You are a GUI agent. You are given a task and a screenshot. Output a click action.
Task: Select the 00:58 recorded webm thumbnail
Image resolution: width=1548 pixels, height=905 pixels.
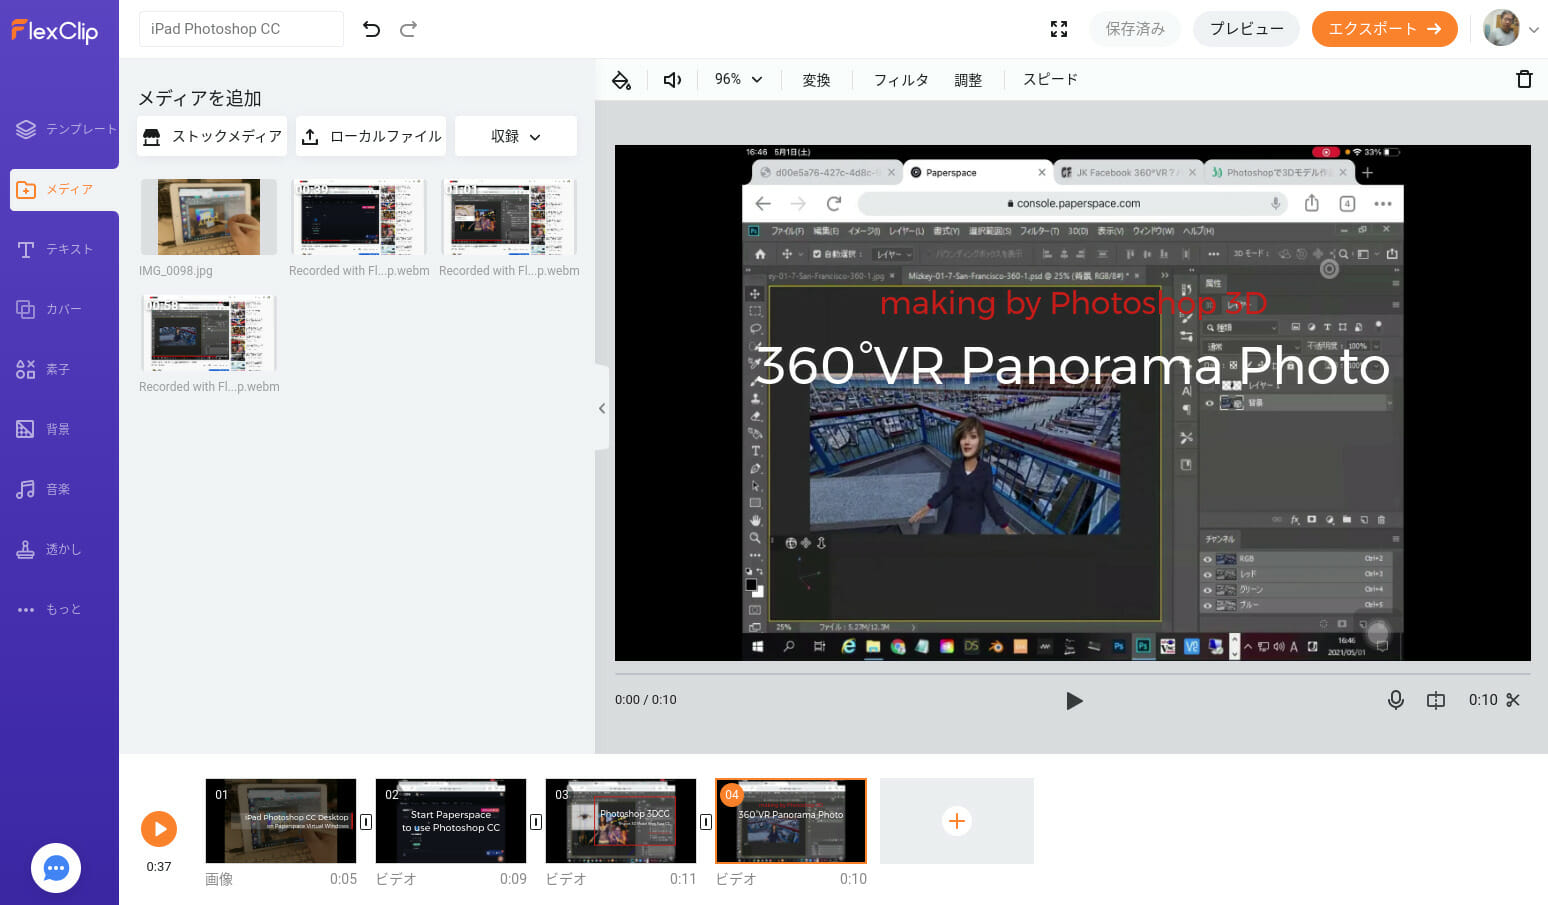click(x=209, y=333)
